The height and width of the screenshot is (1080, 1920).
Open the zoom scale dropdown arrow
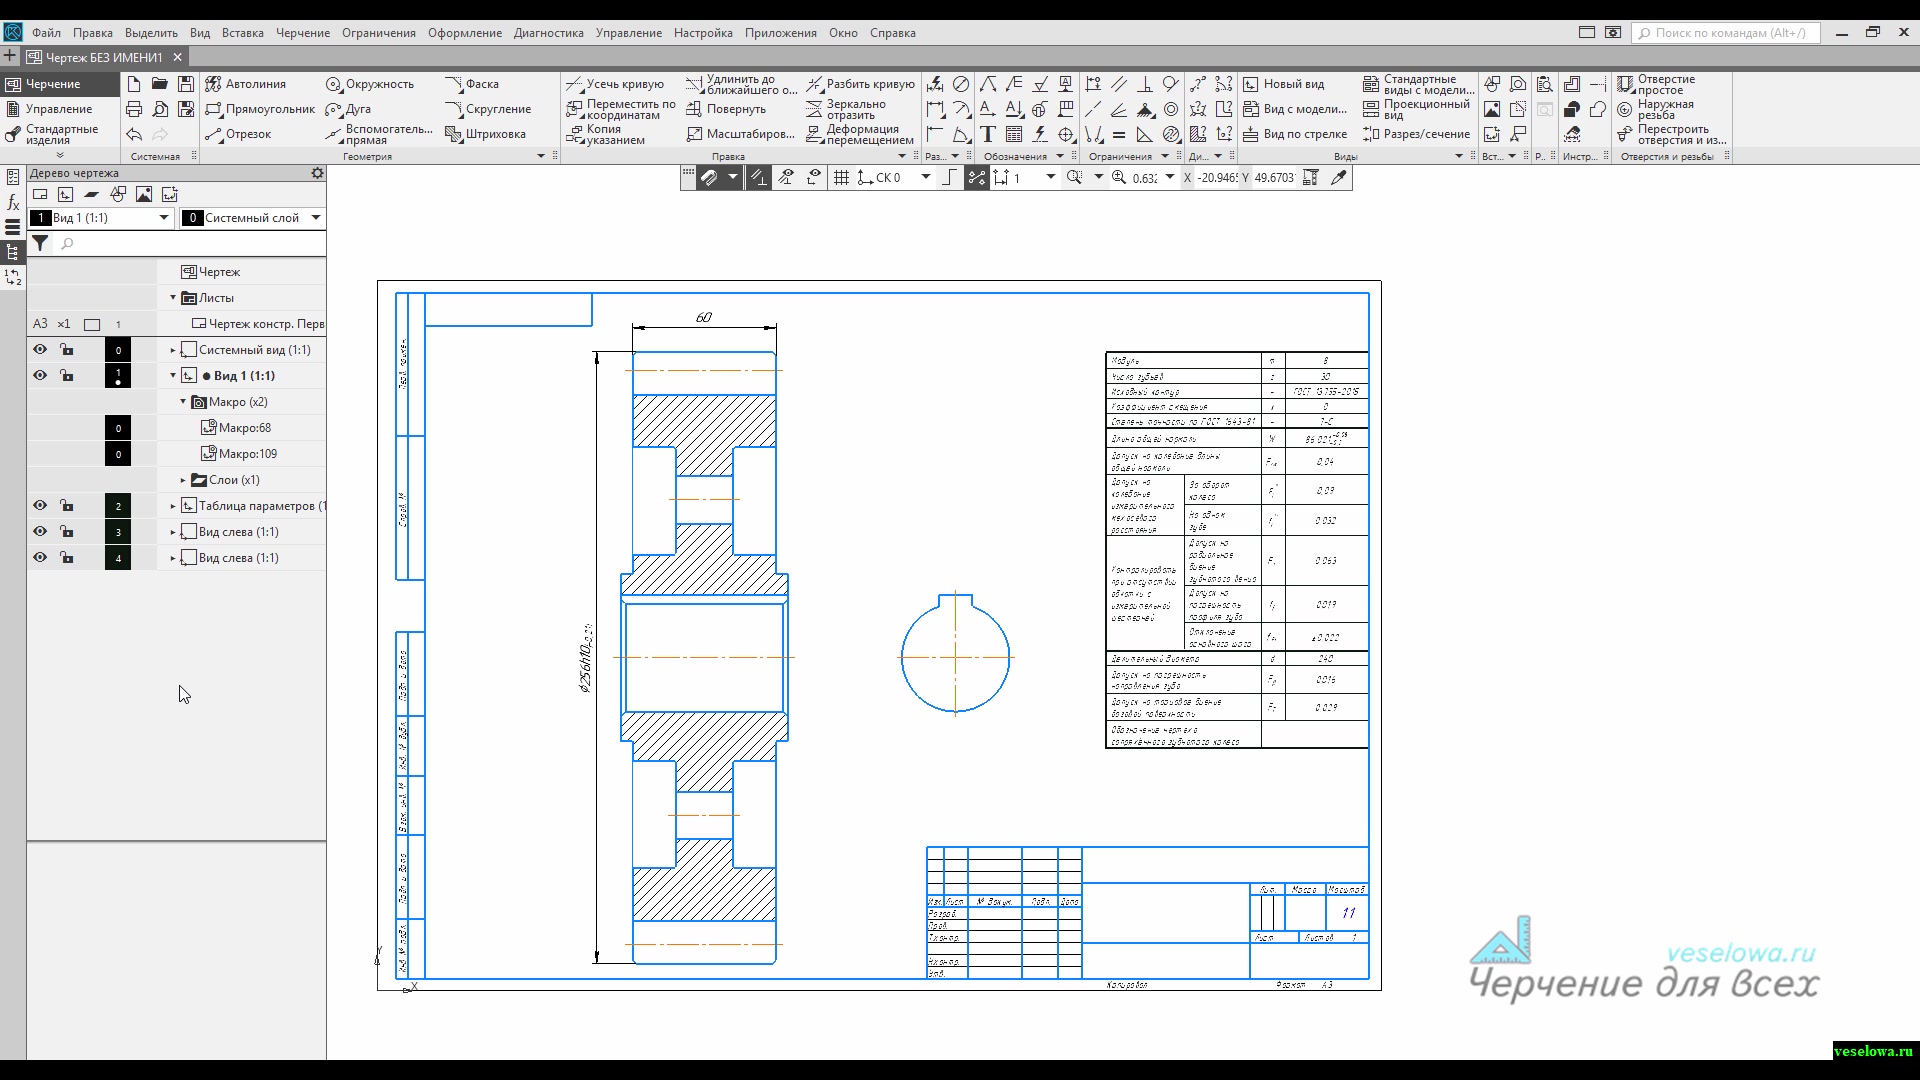[x=1170, y=178]
